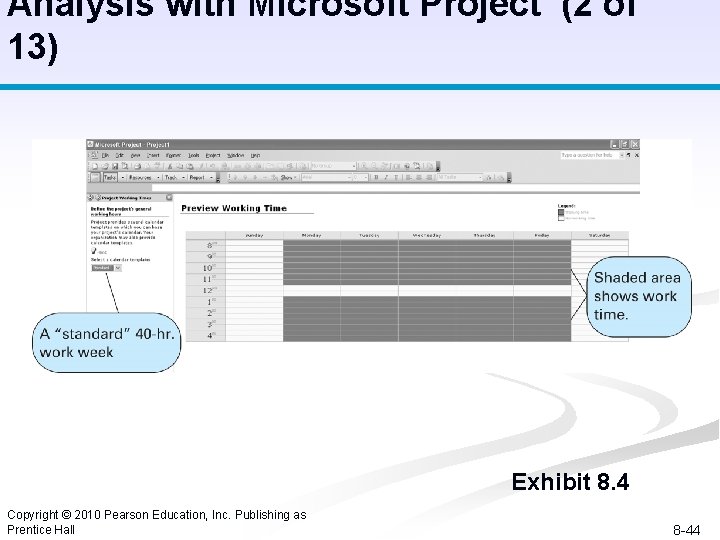Screen dimensions: 720x540
Task: Click the New document toolbar icon
Action: (94, 166)
